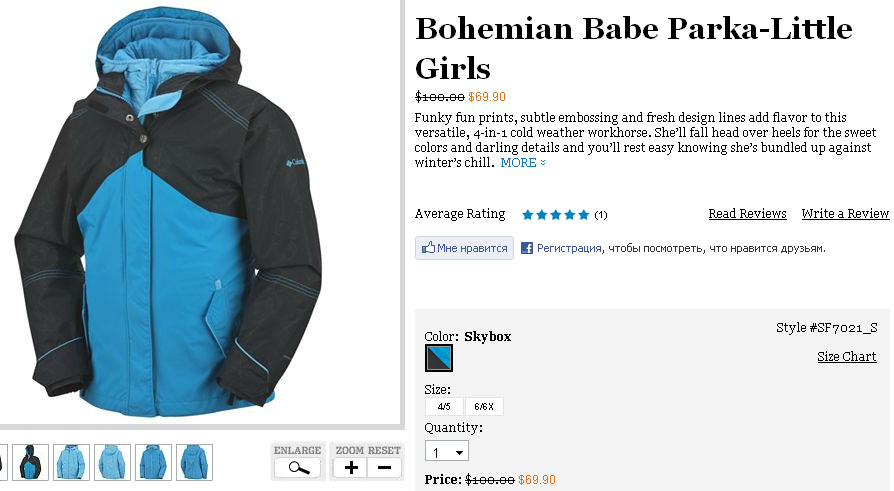Click the five-star average rating icons
The image size is (894, 491).
(x=555, y=214)
